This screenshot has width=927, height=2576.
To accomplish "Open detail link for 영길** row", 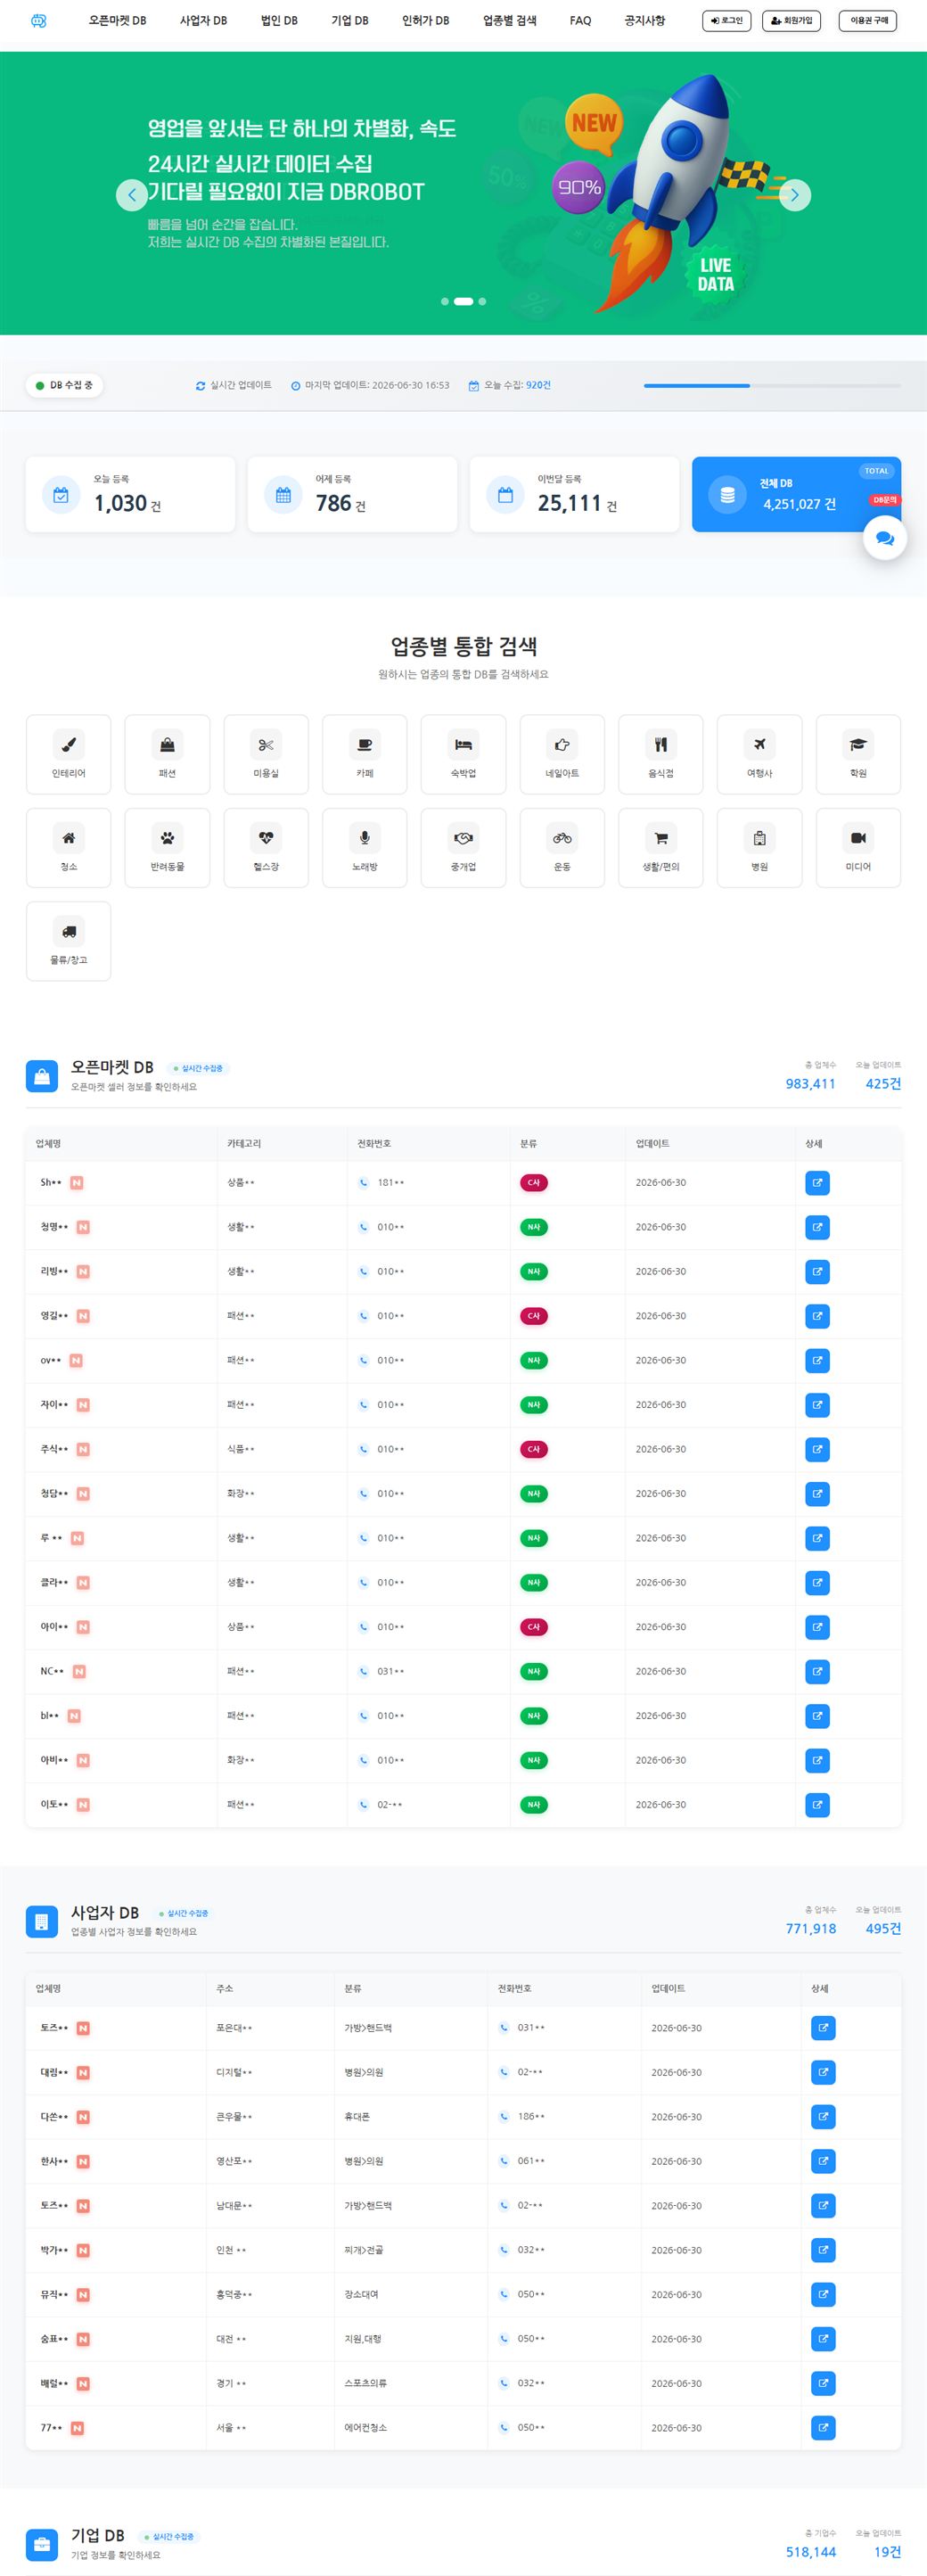I will [x=817, y=1316].
